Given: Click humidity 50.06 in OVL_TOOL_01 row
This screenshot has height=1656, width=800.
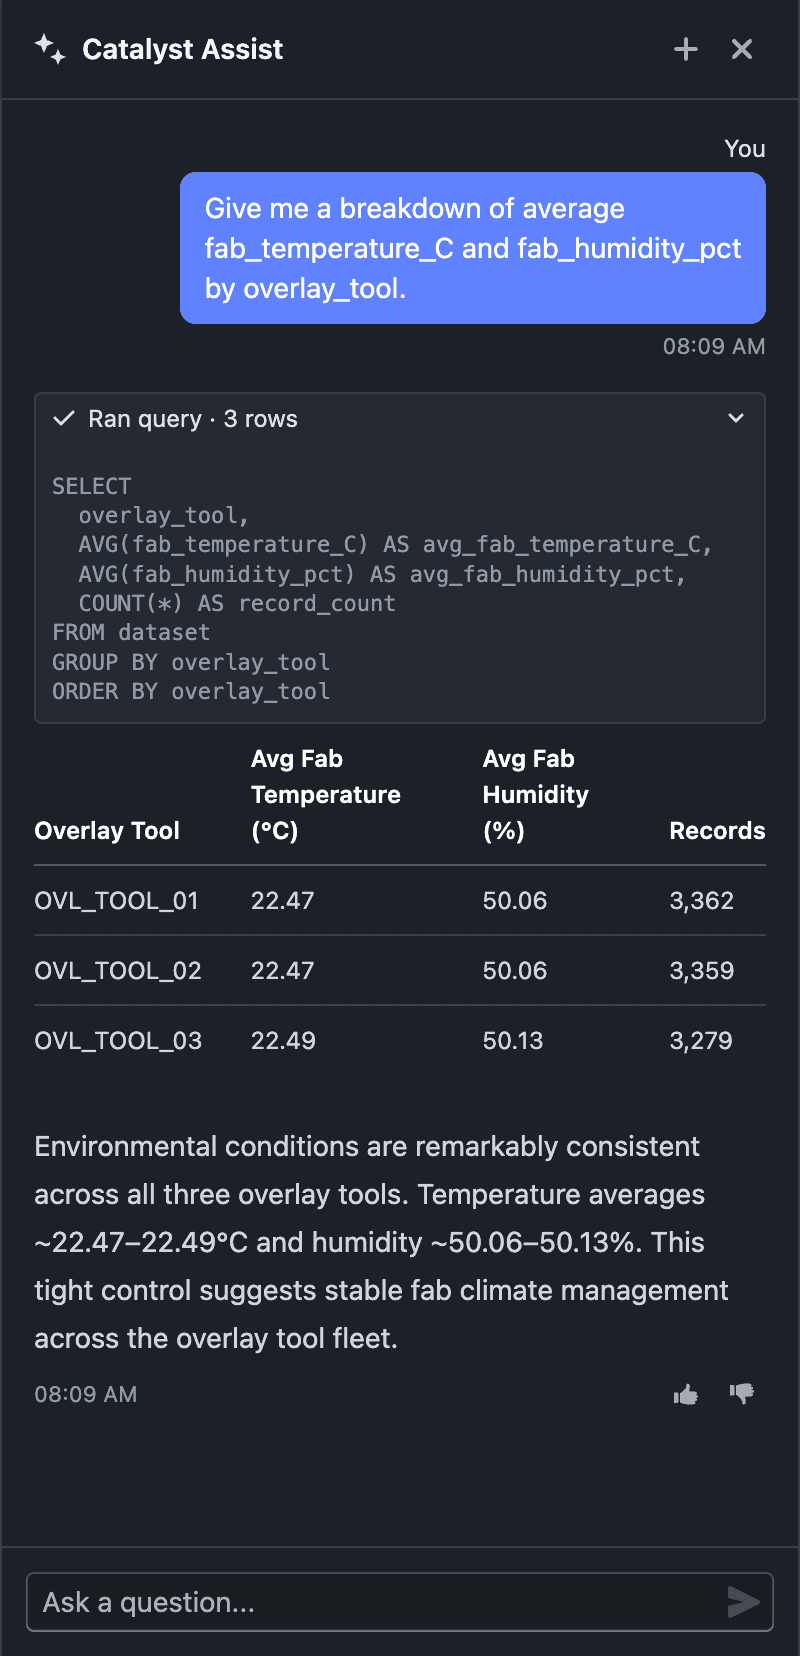Looking at the screenshot, I should 515,901.
